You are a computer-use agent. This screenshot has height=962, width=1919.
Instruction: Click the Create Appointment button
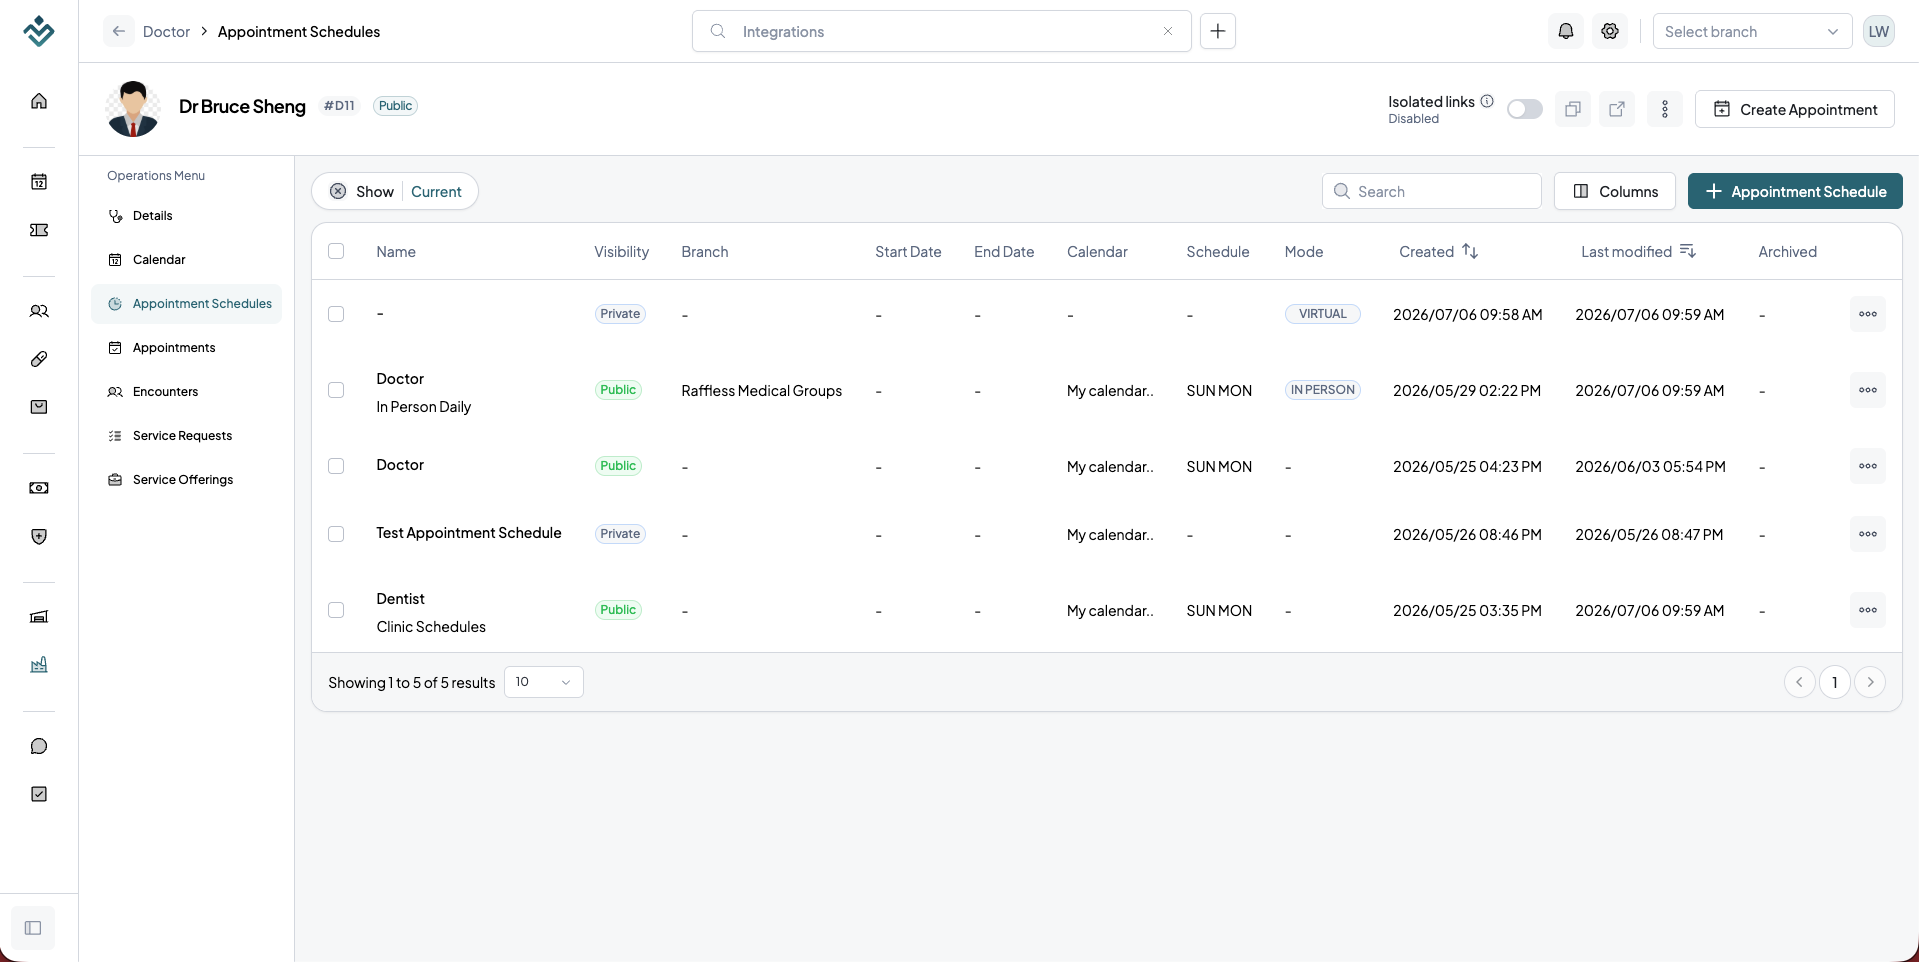pos(1795,109)
